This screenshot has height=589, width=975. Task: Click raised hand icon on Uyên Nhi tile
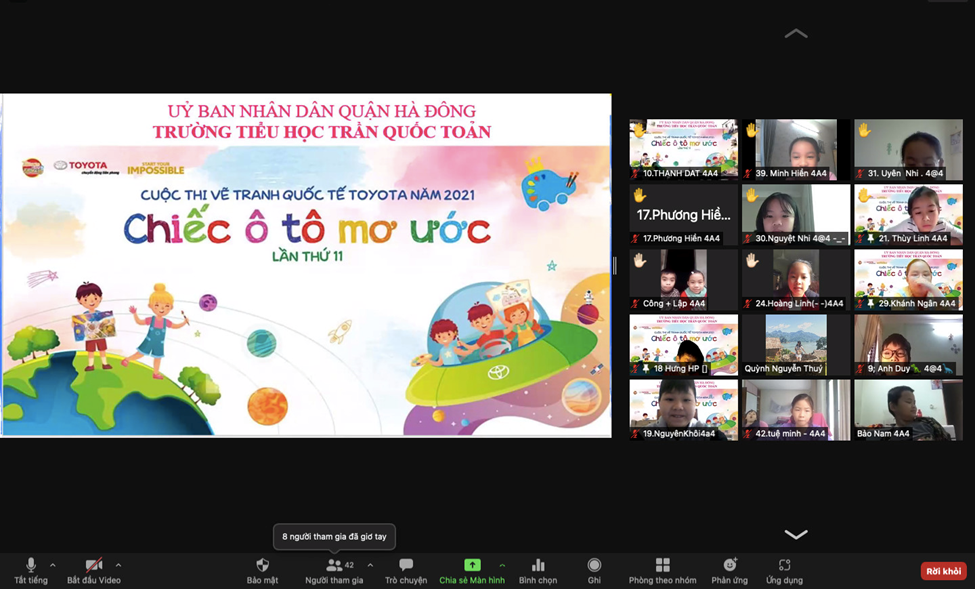click(864, 131)
